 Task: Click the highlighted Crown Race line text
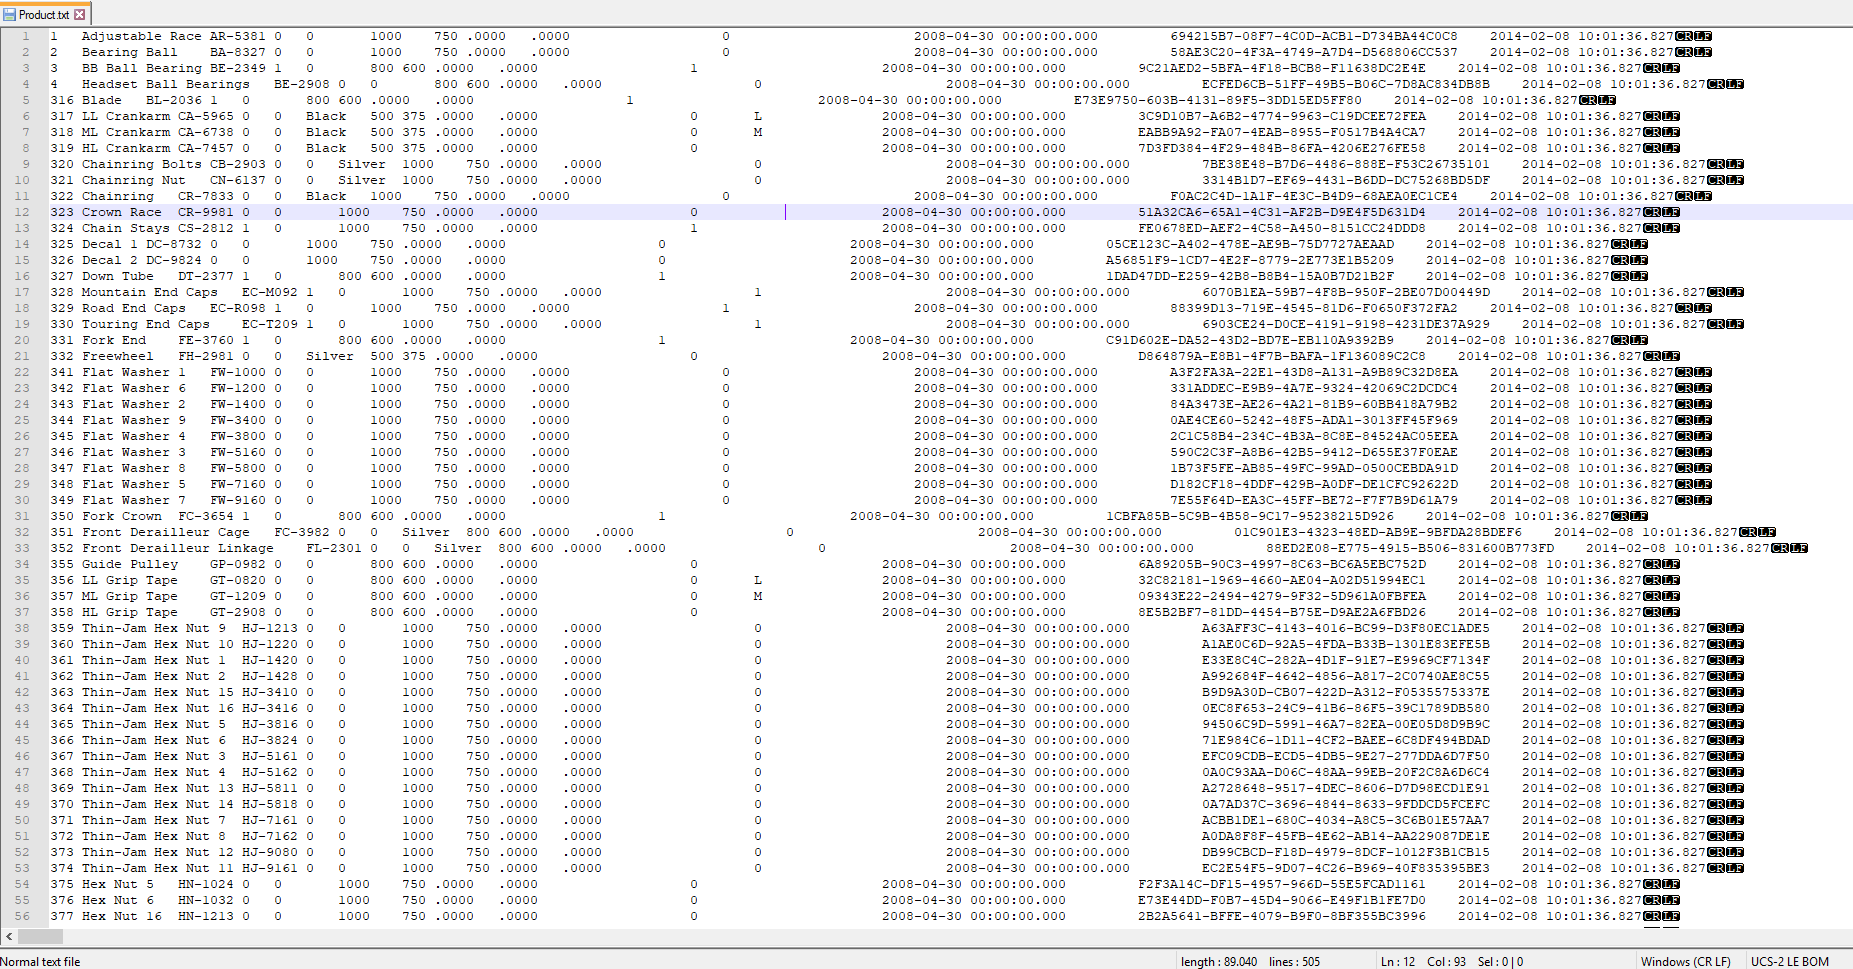[x=122, y=211]
